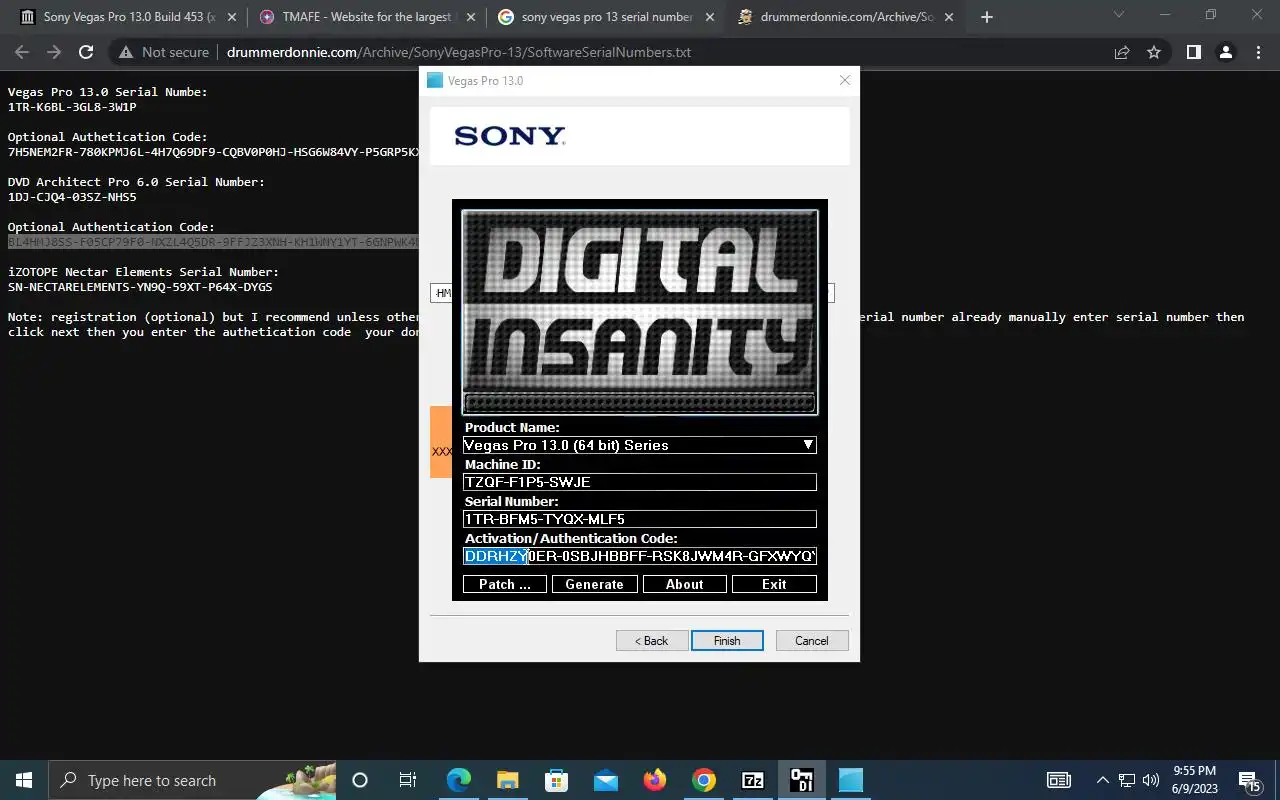Click the Not secure site indicator
The image size is (1280, 800).
[165, 52]
